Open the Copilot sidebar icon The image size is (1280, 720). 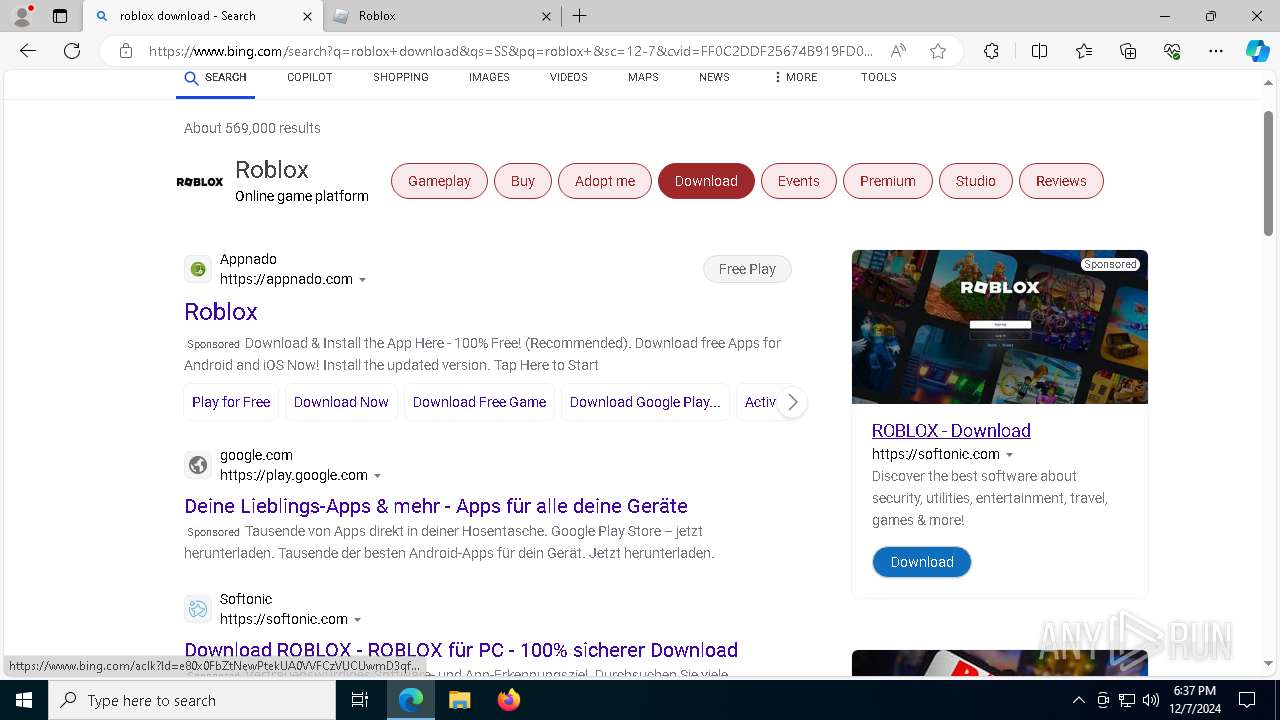[1257, 51]
